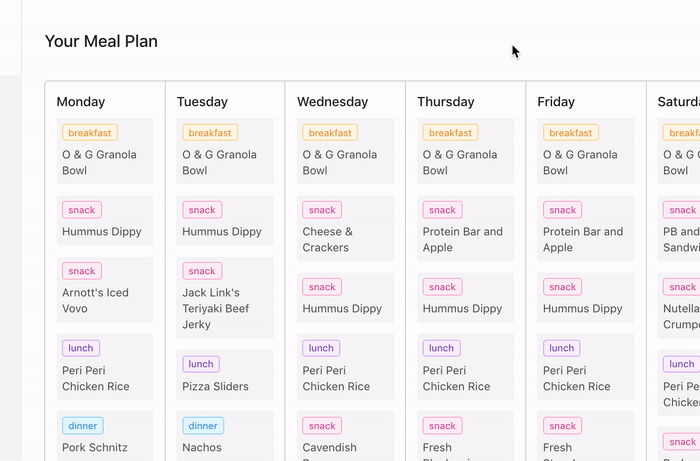The height and width of the screenshot is (461, 700).
Task: Click Tuesday's Nachos dinner card
Action: pyautogui.click(x=225, y=436)
